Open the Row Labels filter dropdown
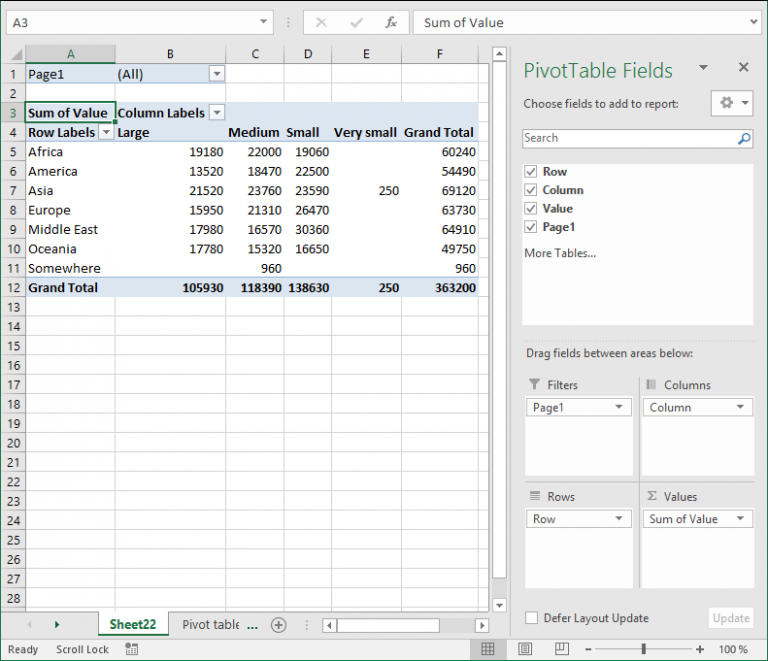Screen dimensions: 768x661 pos(106,132)
